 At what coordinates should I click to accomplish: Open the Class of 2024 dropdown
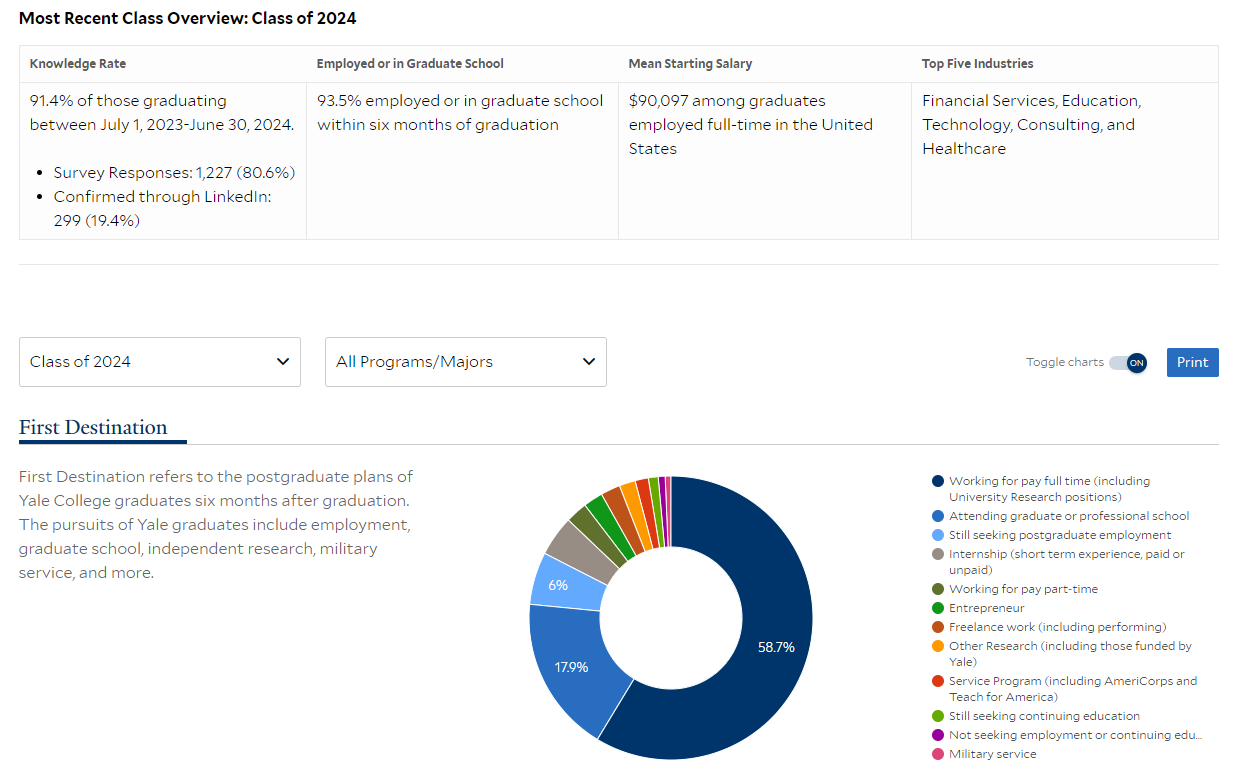pos(160,362)
